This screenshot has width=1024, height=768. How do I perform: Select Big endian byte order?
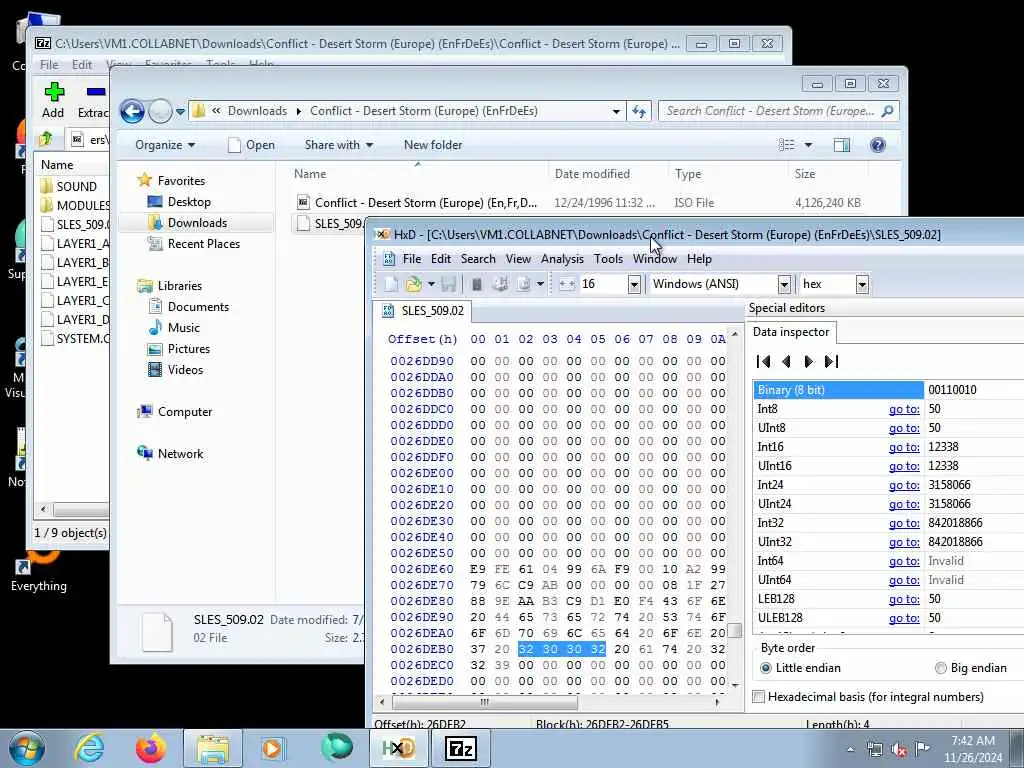pyautogui.click(x=970, y=668)
